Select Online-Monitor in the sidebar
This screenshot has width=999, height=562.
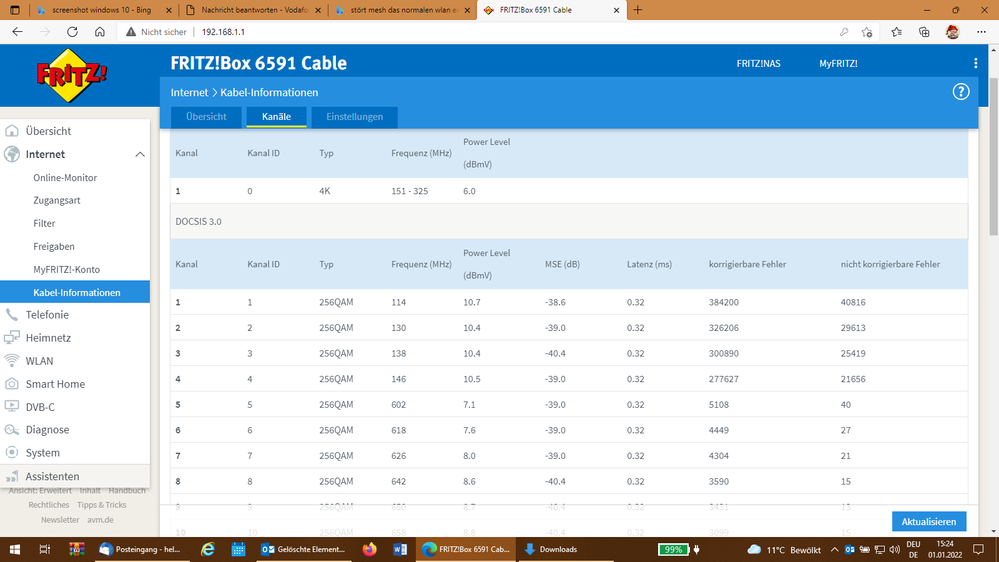(x=65, y=178)
